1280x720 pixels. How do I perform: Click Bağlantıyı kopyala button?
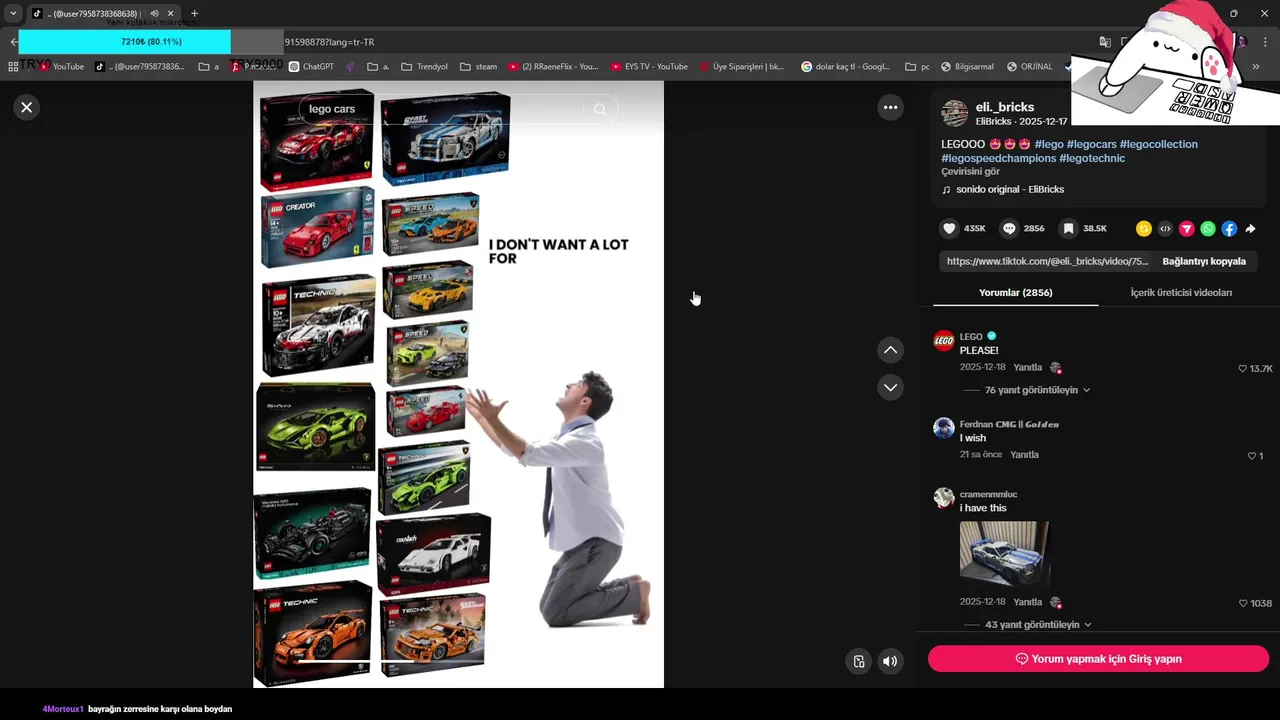1204,261
